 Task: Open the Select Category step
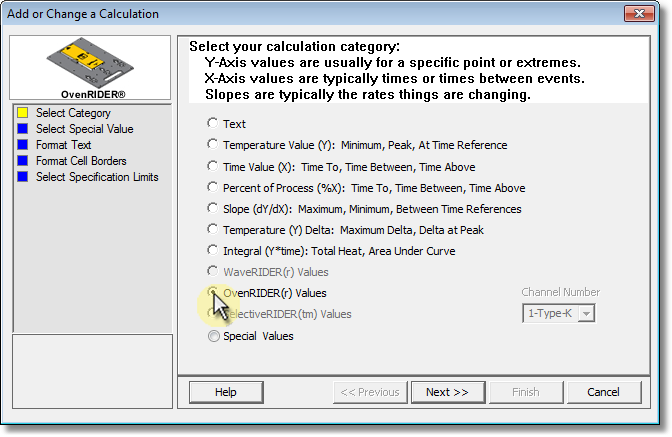[x=73, y=113]
